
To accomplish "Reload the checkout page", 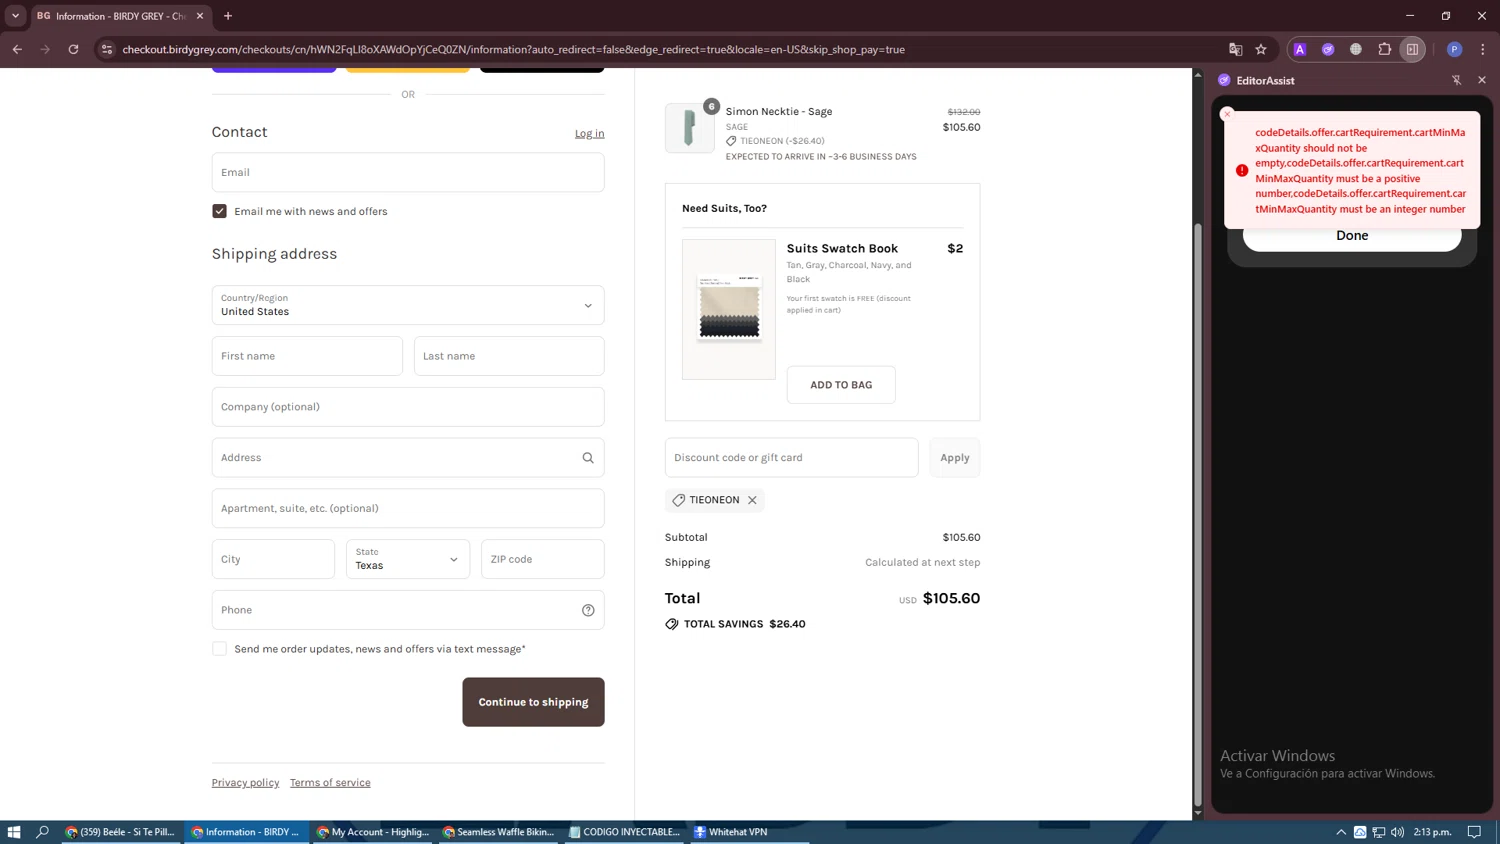I will point(73,49).
